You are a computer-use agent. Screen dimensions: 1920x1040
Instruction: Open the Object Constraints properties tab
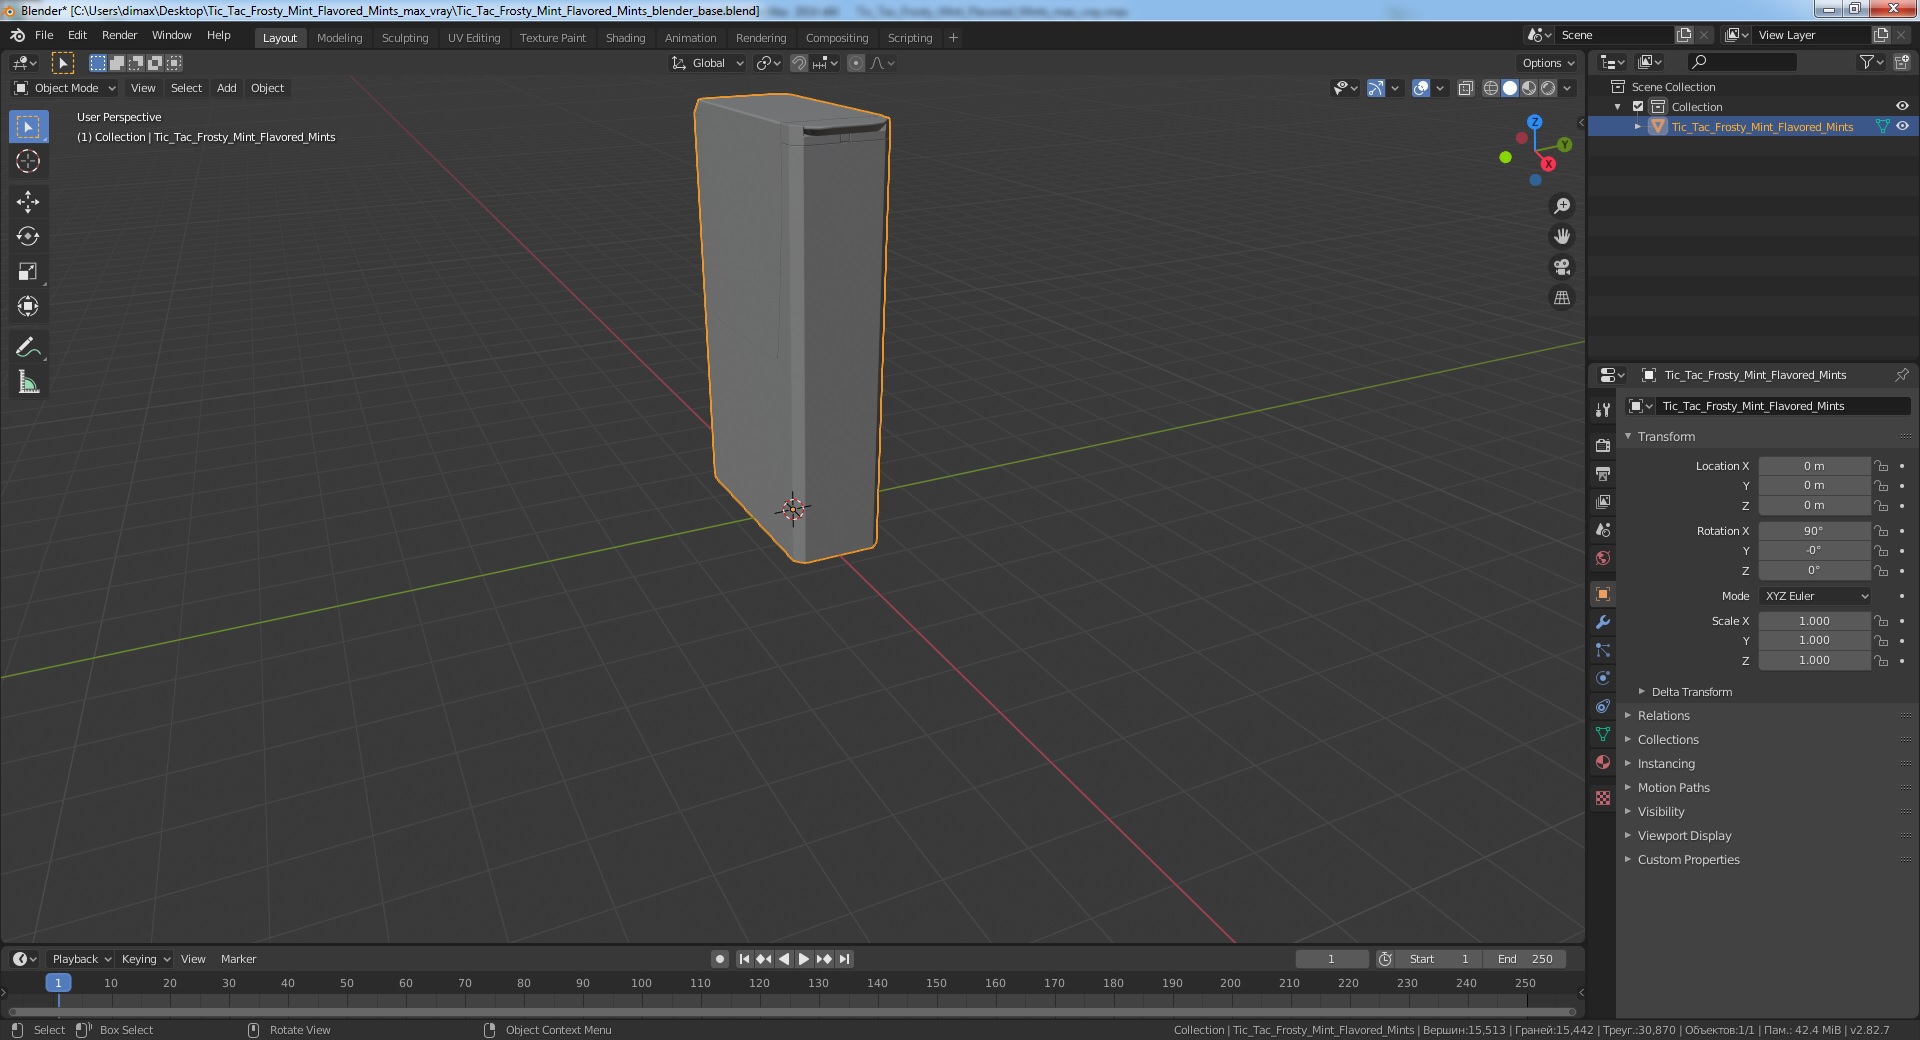[x=1603, y=706]
